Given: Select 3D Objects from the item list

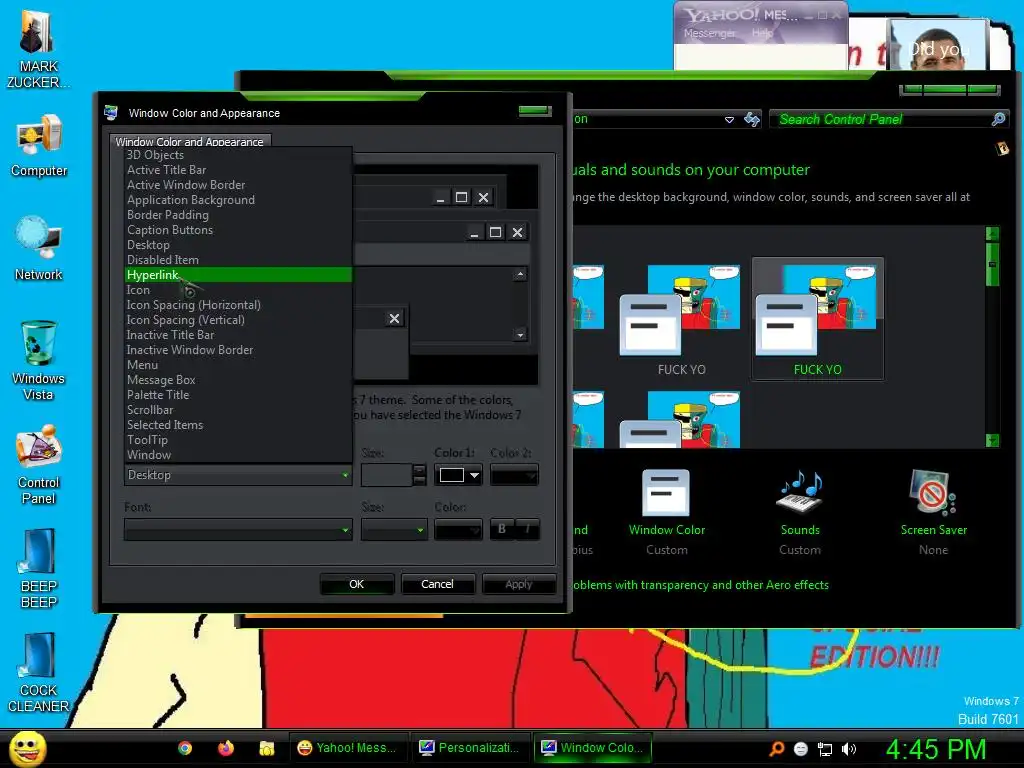Looking at the screenshot, I should coord(238,155).
